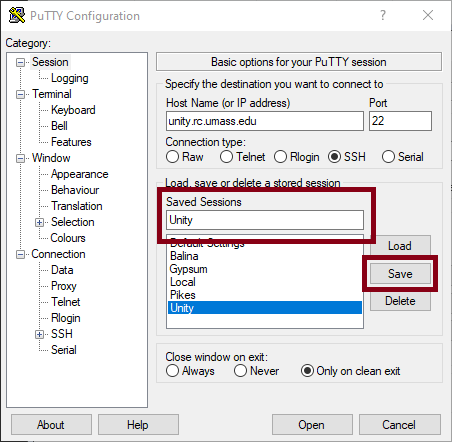The width and height of the screenshot is (452, 442).
Task: Collapse the Connection tree node
Action: (x=21, y=254)
